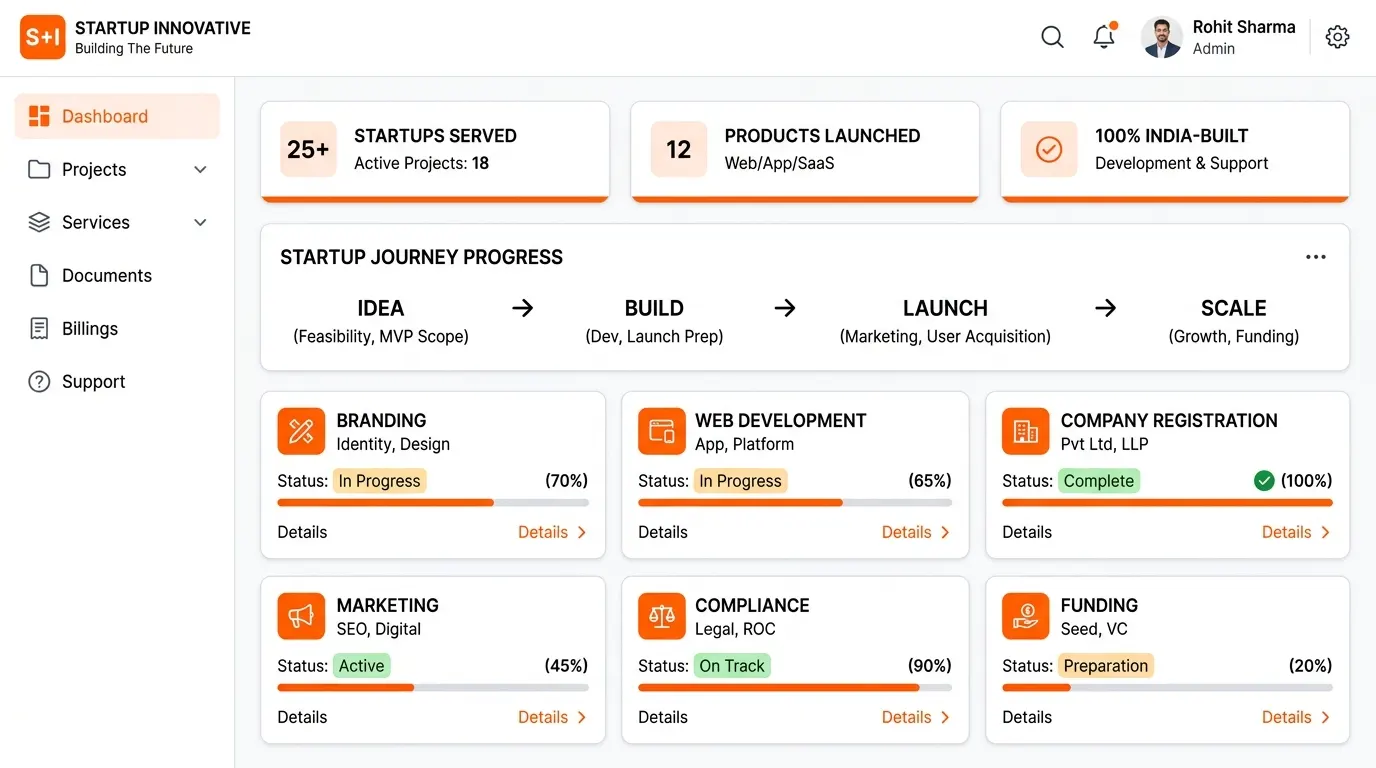The height and width of the screenshot is (768, 1376).
Task: Click the Projects folder icon in sidebar
Action: tap(39, 170)
